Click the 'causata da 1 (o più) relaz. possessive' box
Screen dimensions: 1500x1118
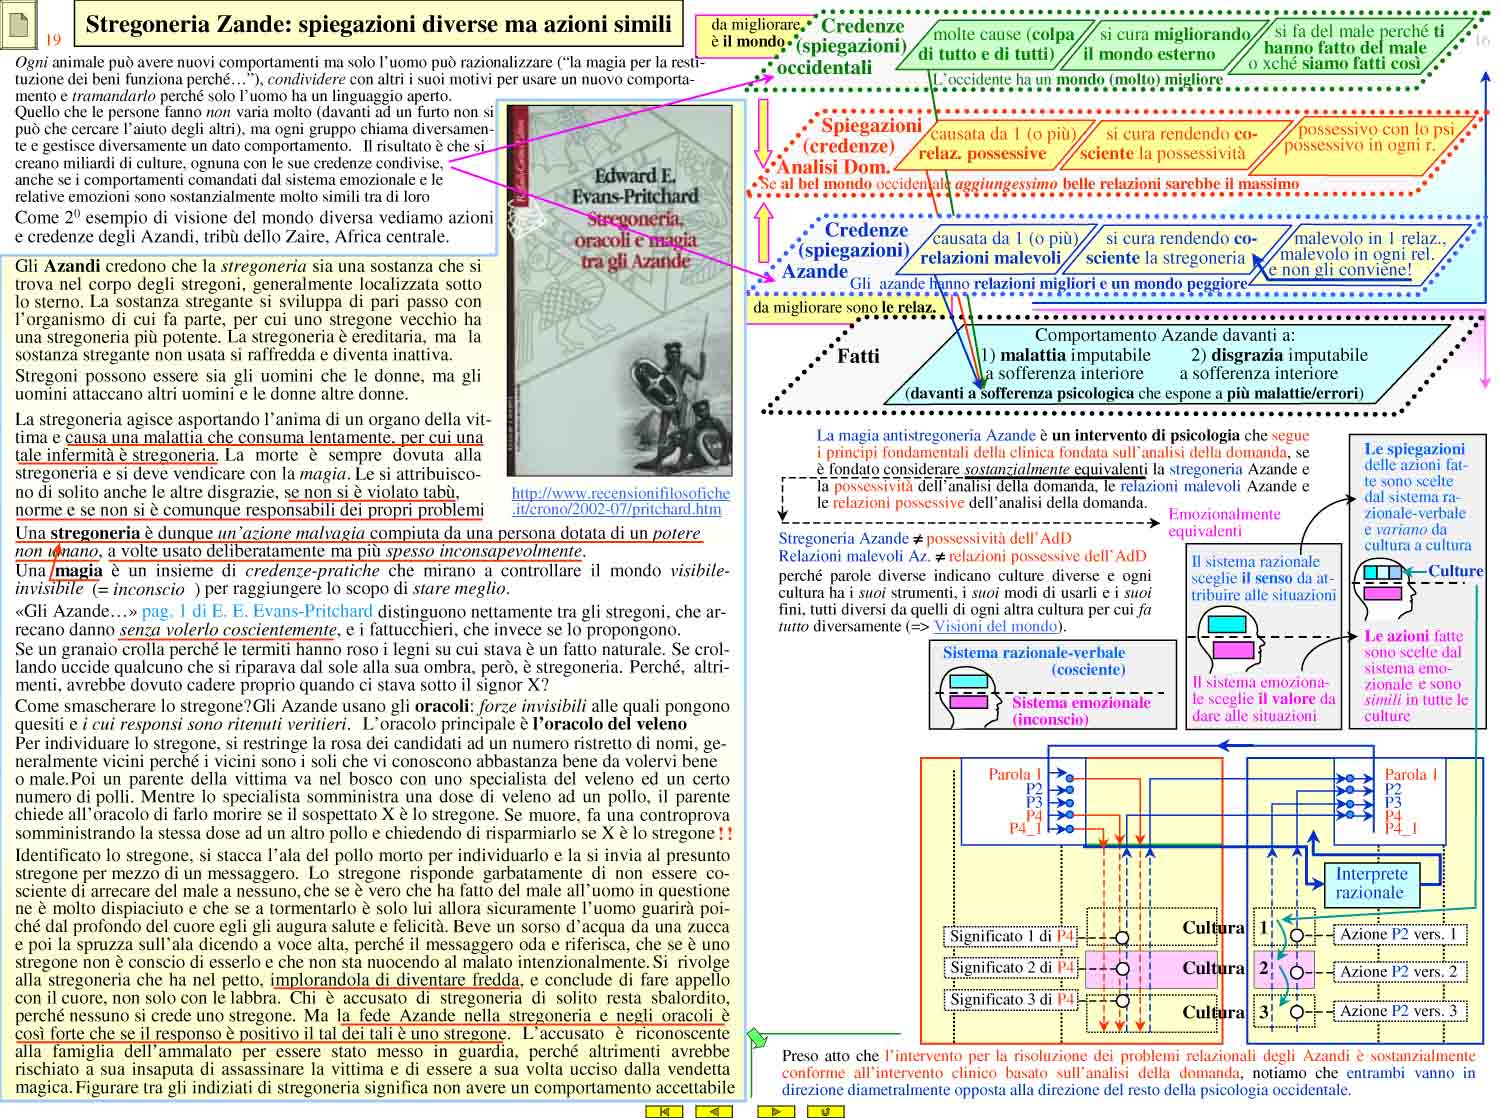1001,143
